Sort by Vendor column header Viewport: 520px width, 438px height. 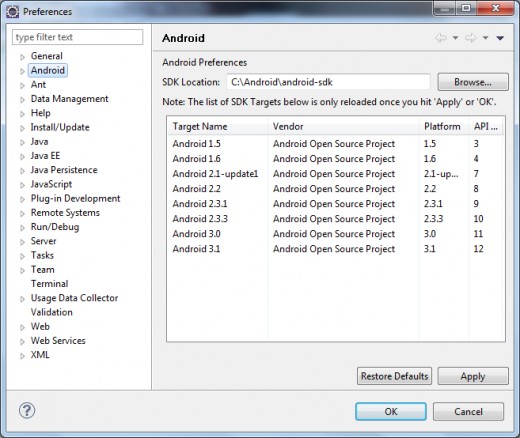tap(343, 126)
